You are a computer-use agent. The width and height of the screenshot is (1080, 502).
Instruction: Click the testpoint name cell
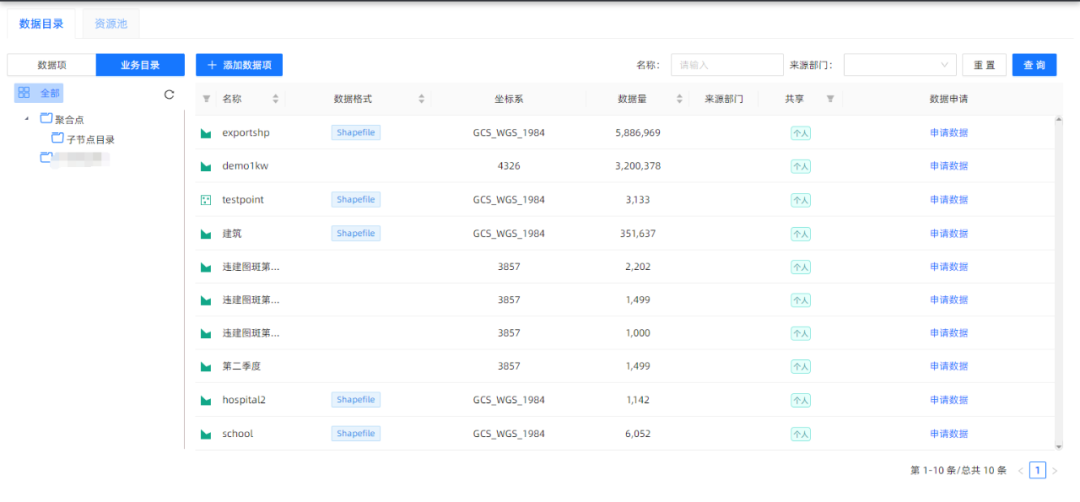coord(242,200)
